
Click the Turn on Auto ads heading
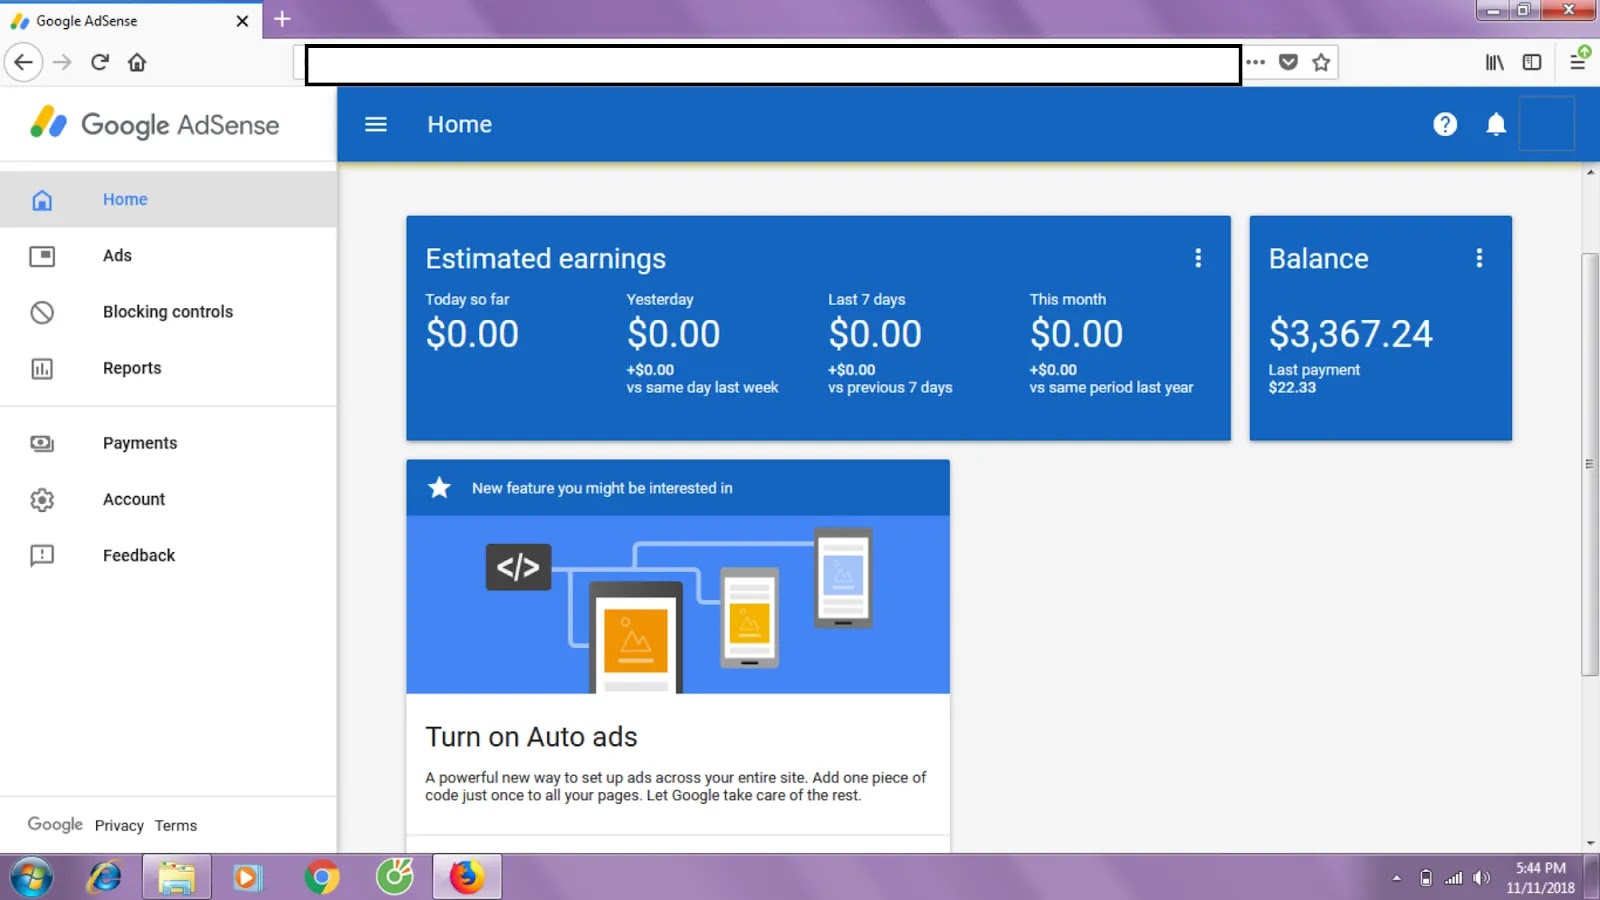(x=531, y=737)
